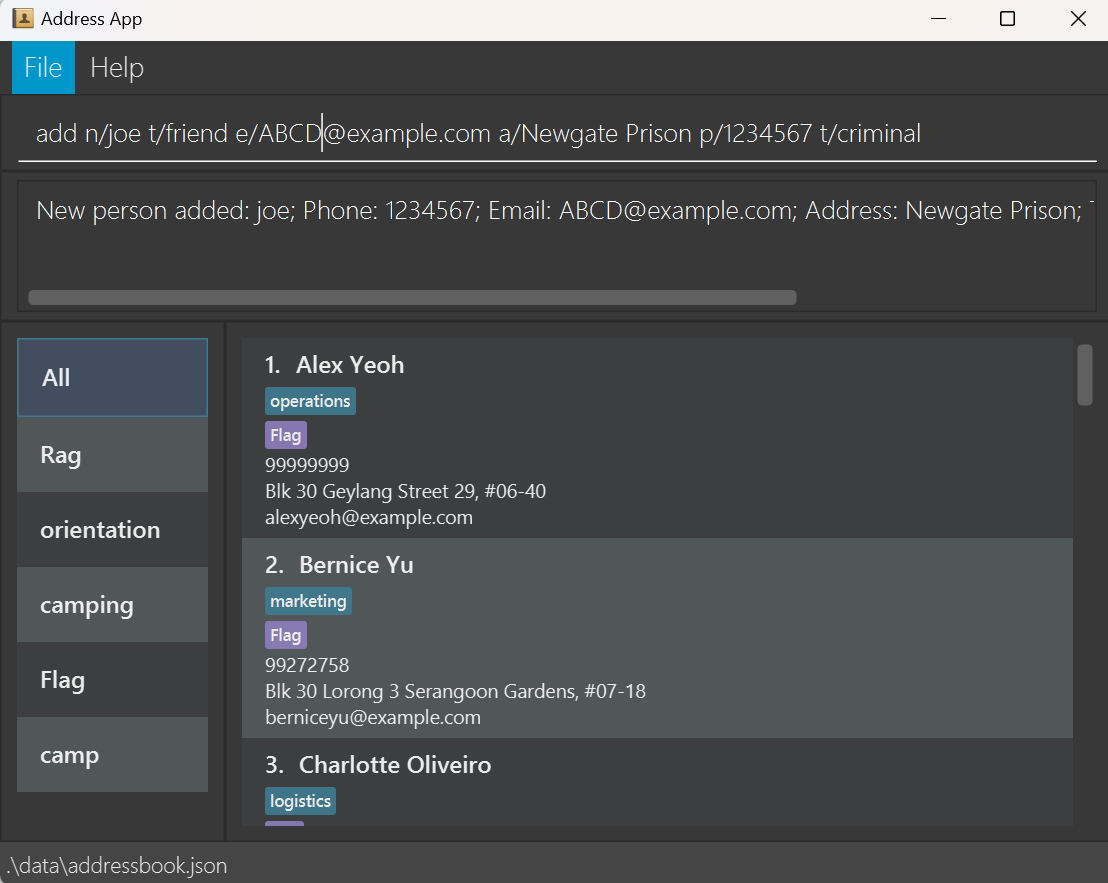Click the marketing tag on Bernice Yu
The height and width of the screenshot is (883, 1108).
(x=308, y=601)
